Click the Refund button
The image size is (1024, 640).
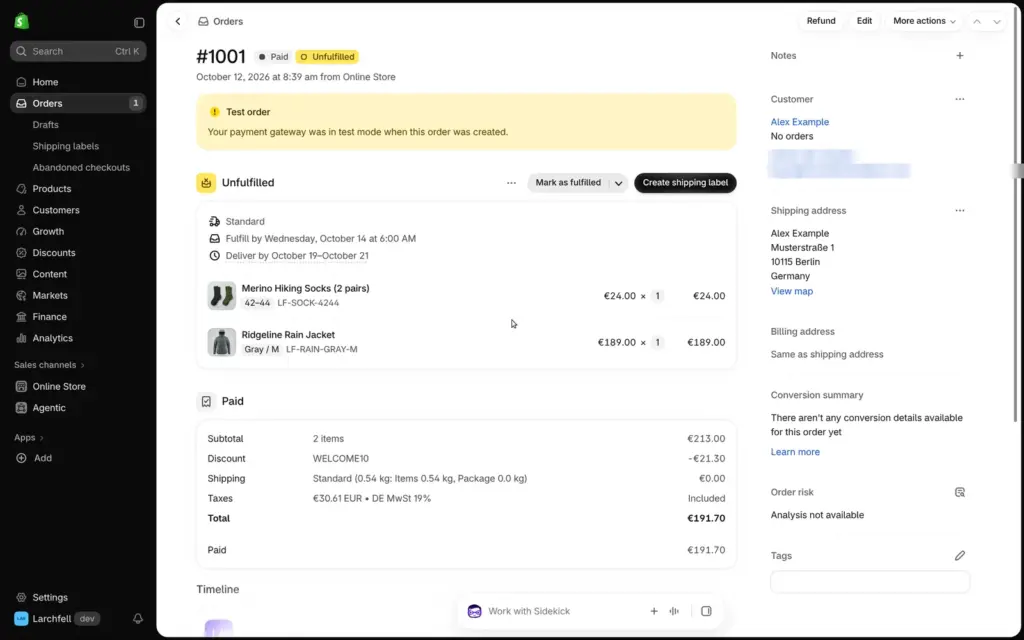[x=821, y=21]
